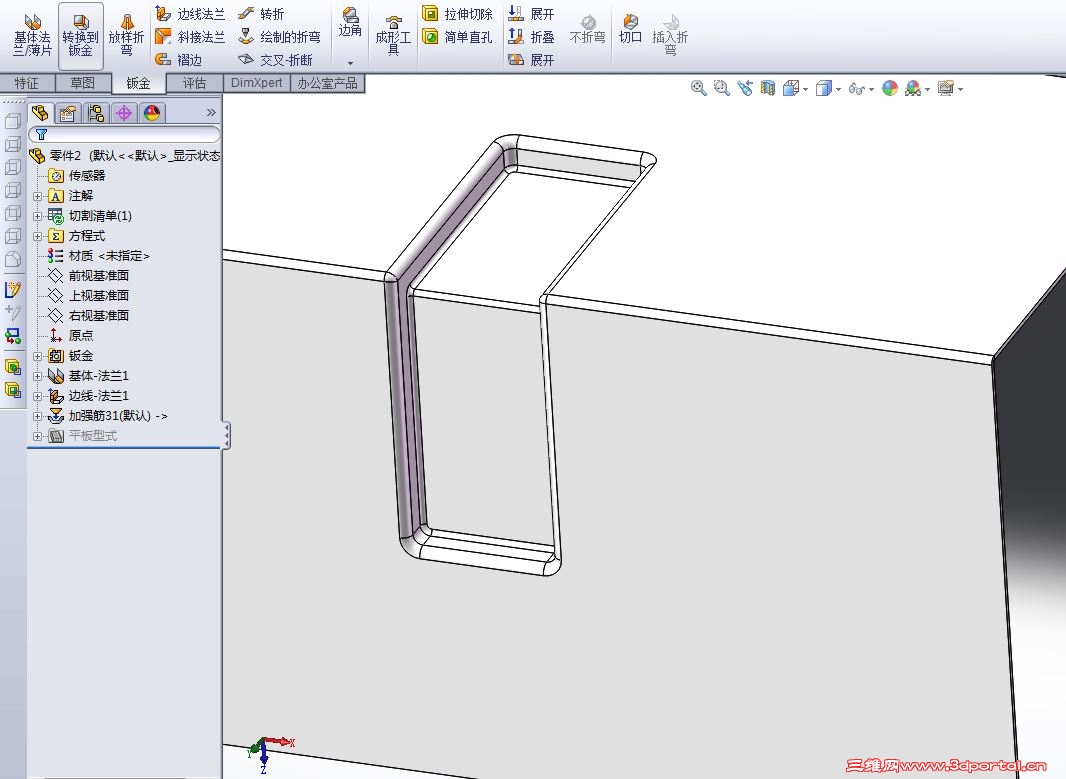Expand the 方程式 tree node
This screenshot has width=1066, height=779.
37,236
